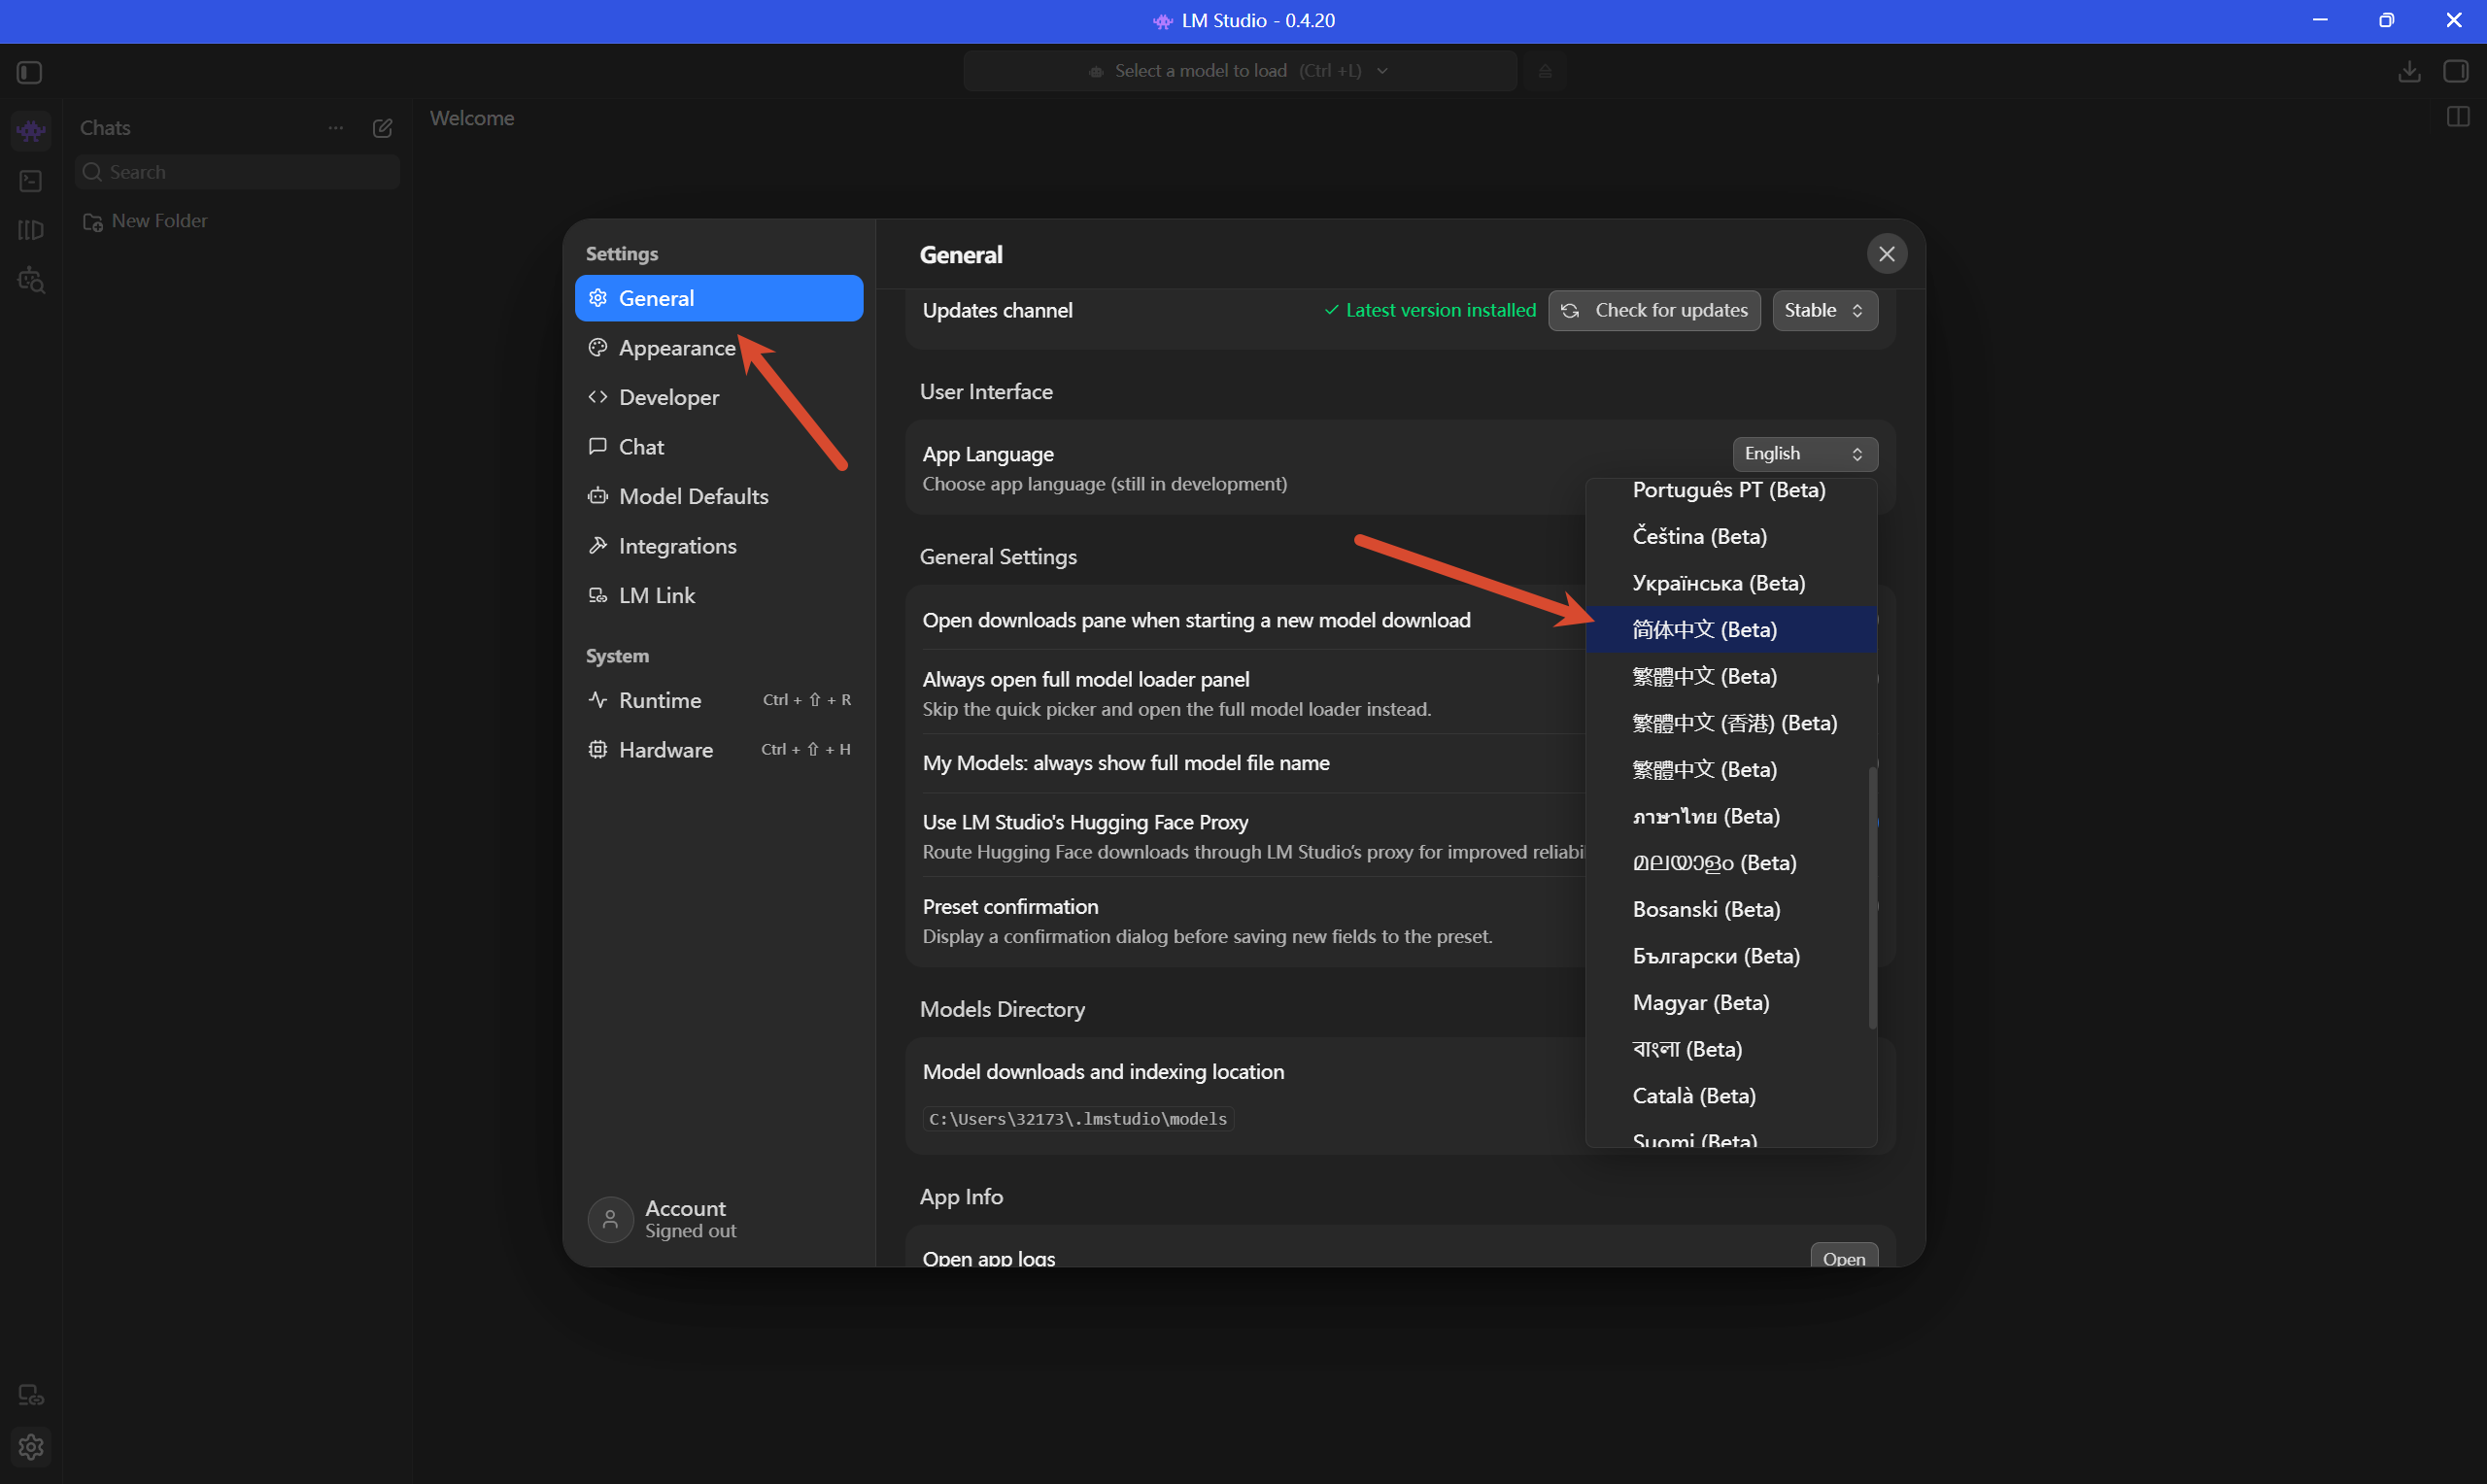Click the LM Link icon at bottom-left rail
Viewport: 2487px width, 1484px height.
[x=31, y=1395]
